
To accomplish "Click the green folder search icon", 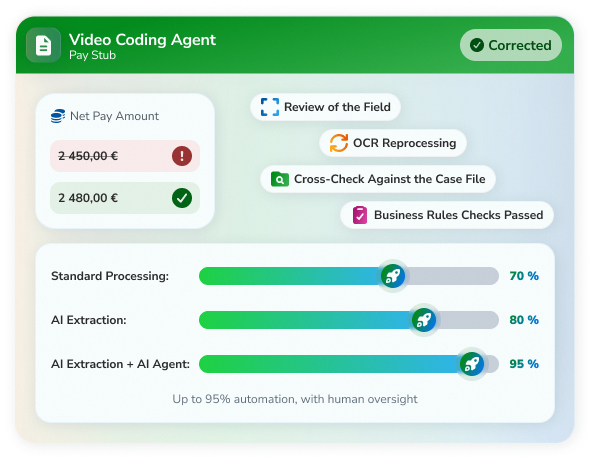I will pos(280,179).
